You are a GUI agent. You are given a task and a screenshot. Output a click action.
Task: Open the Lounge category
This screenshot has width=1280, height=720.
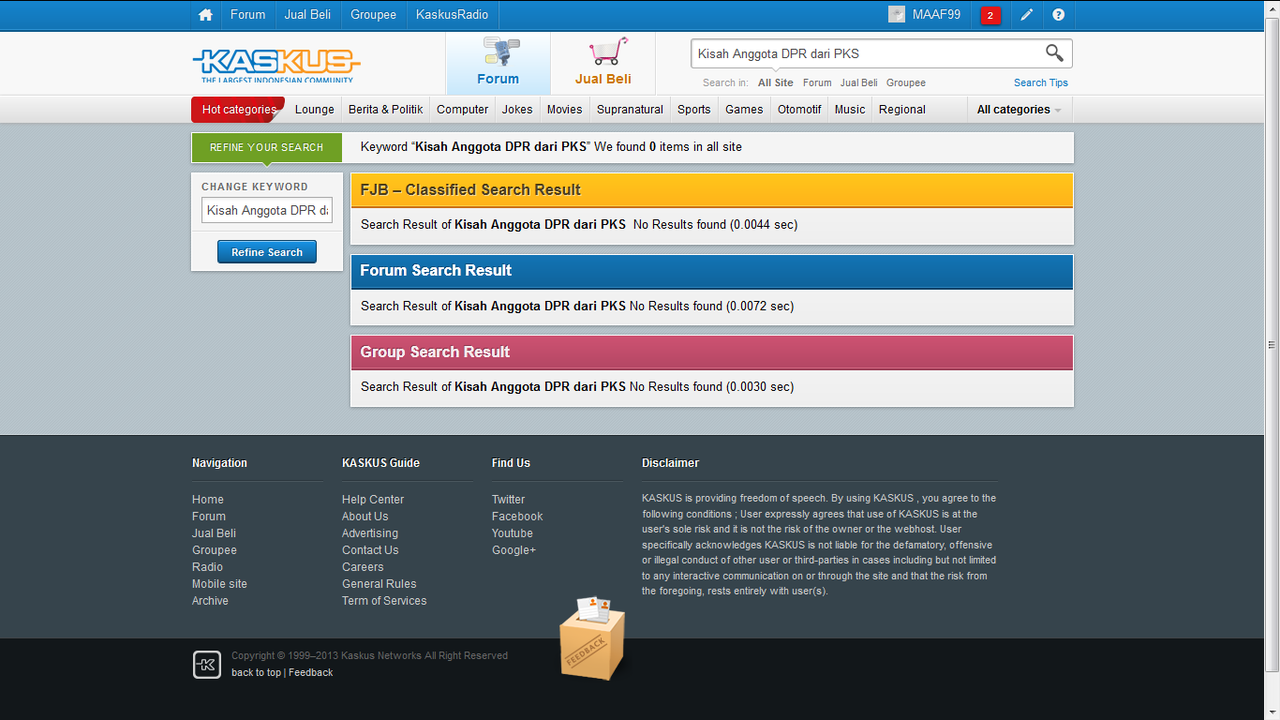tap(315, 110)
